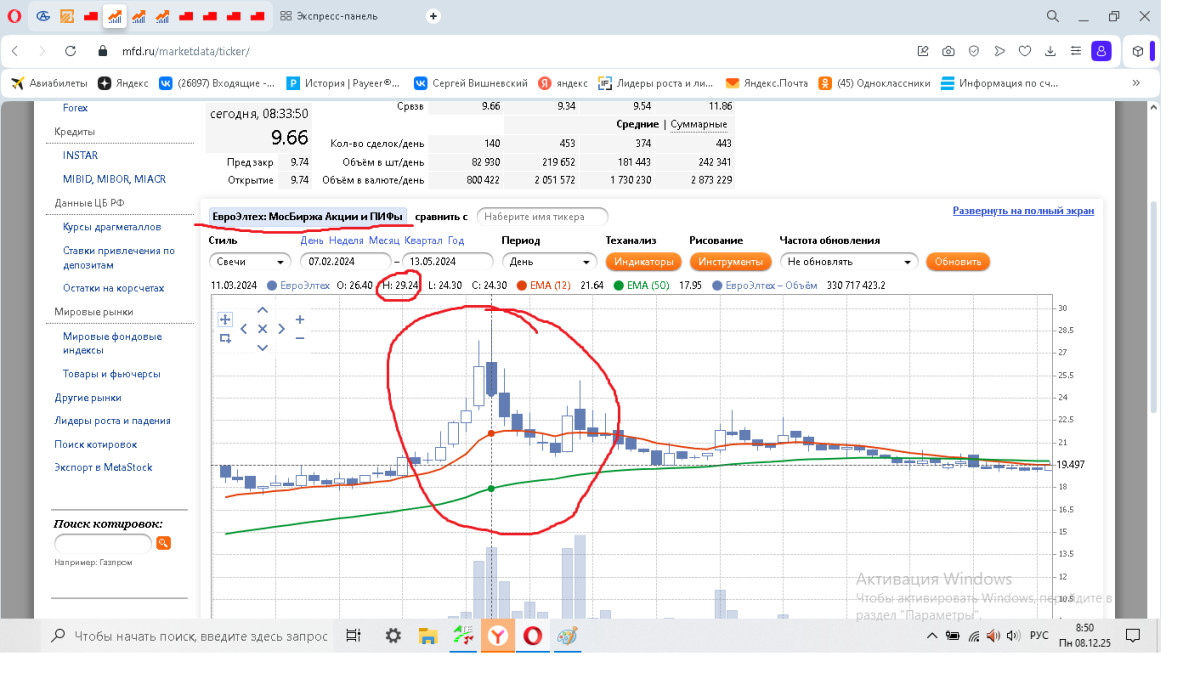Click the chart pan-up arrow
Screen dimensions: 1200x690
[x=262, y=310]
